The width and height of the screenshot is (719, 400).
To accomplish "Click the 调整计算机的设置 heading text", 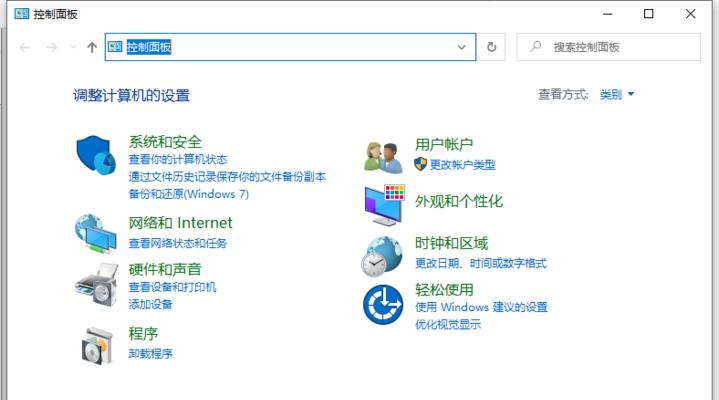I will coord(132,95).
